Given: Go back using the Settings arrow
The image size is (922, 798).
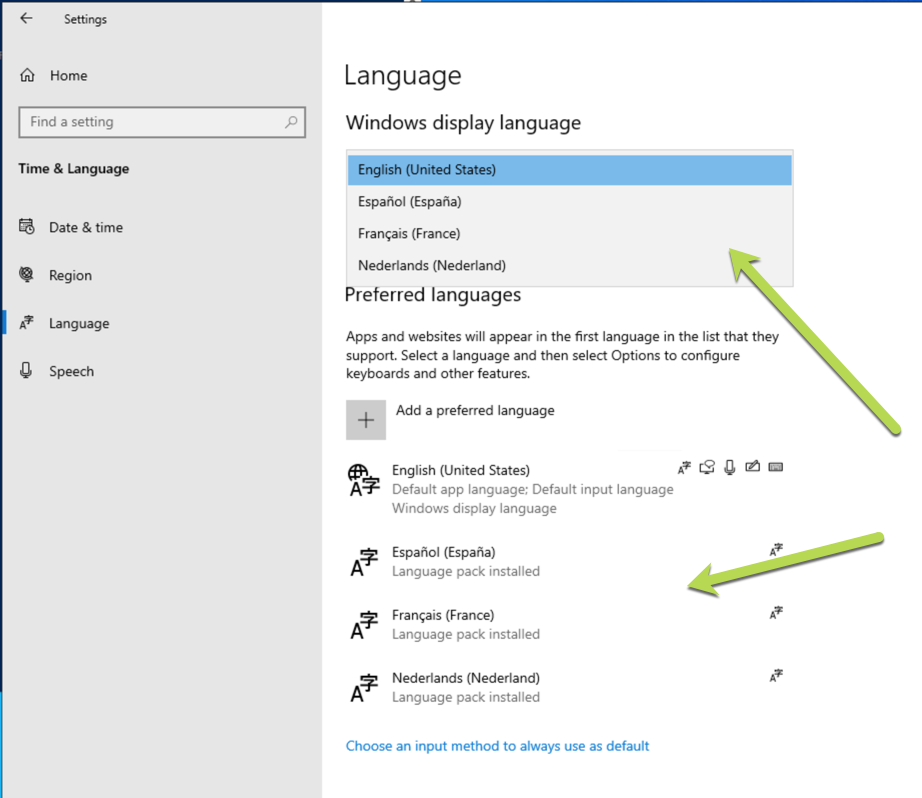Looking at the screenshot, I should pyautogui.click(x=26, y=18).
